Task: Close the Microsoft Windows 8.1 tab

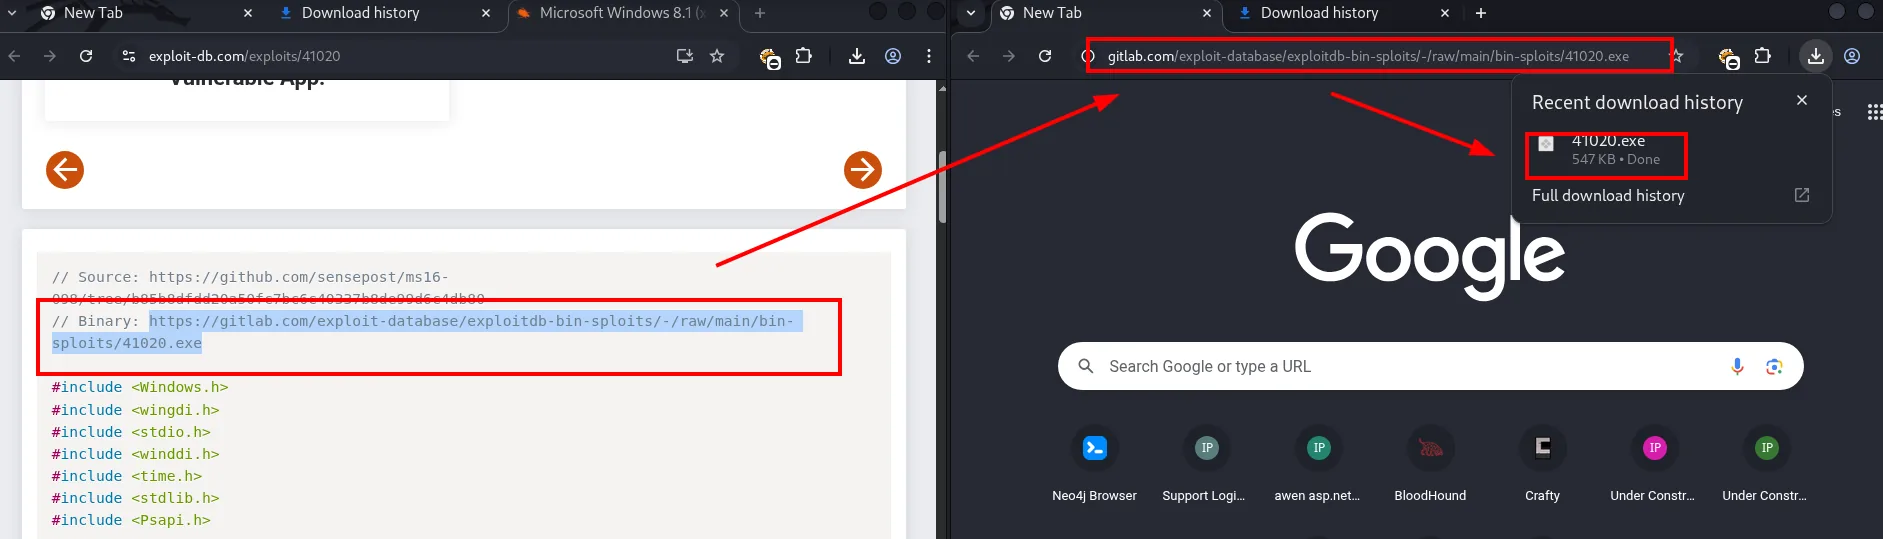Action: 724,13
